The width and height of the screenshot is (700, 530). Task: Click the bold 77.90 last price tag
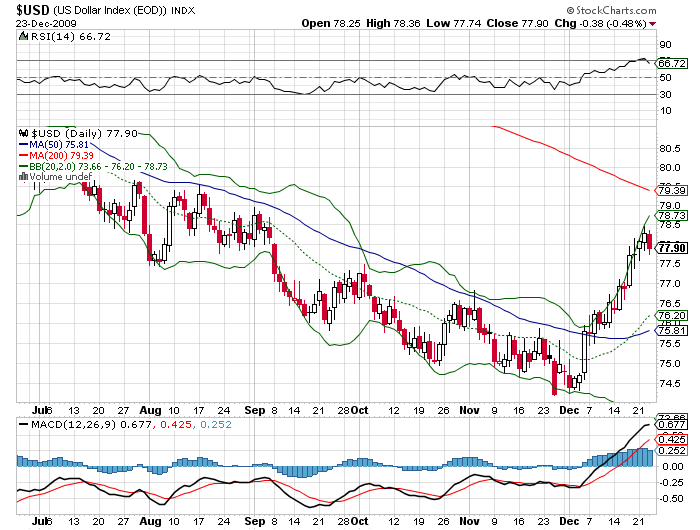tap(672, 248)
